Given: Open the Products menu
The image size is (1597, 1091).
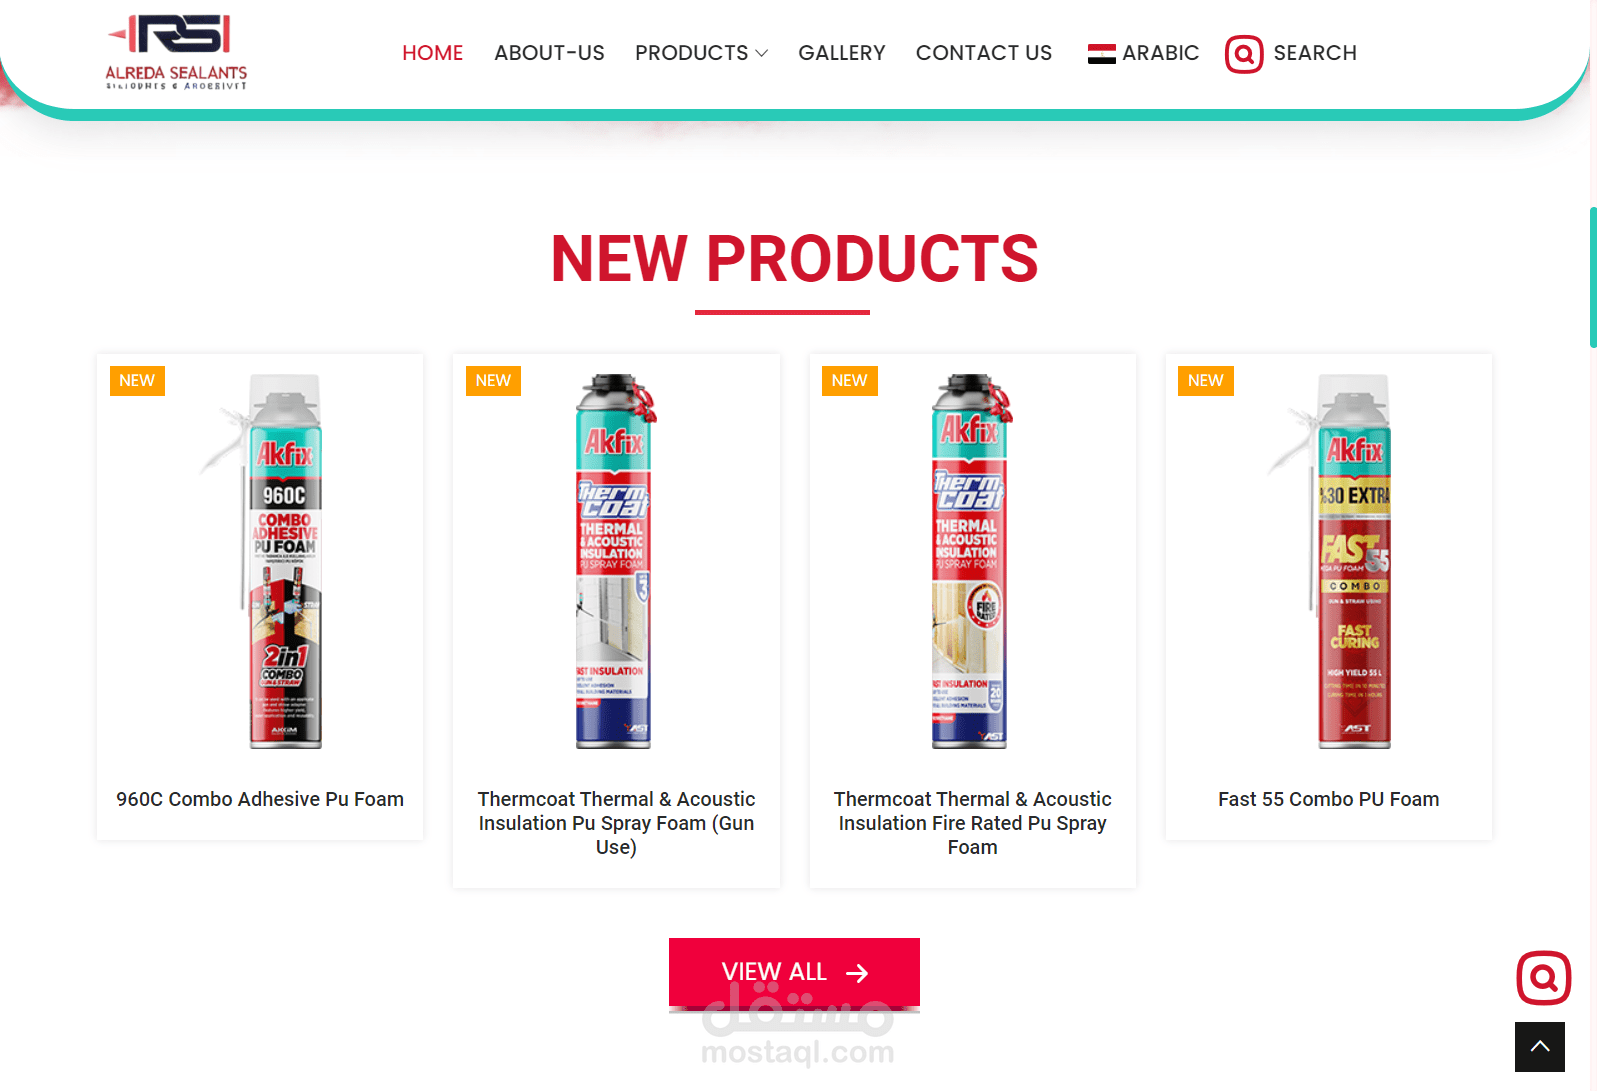Looking at the screenshot, I should pos(701,53).
